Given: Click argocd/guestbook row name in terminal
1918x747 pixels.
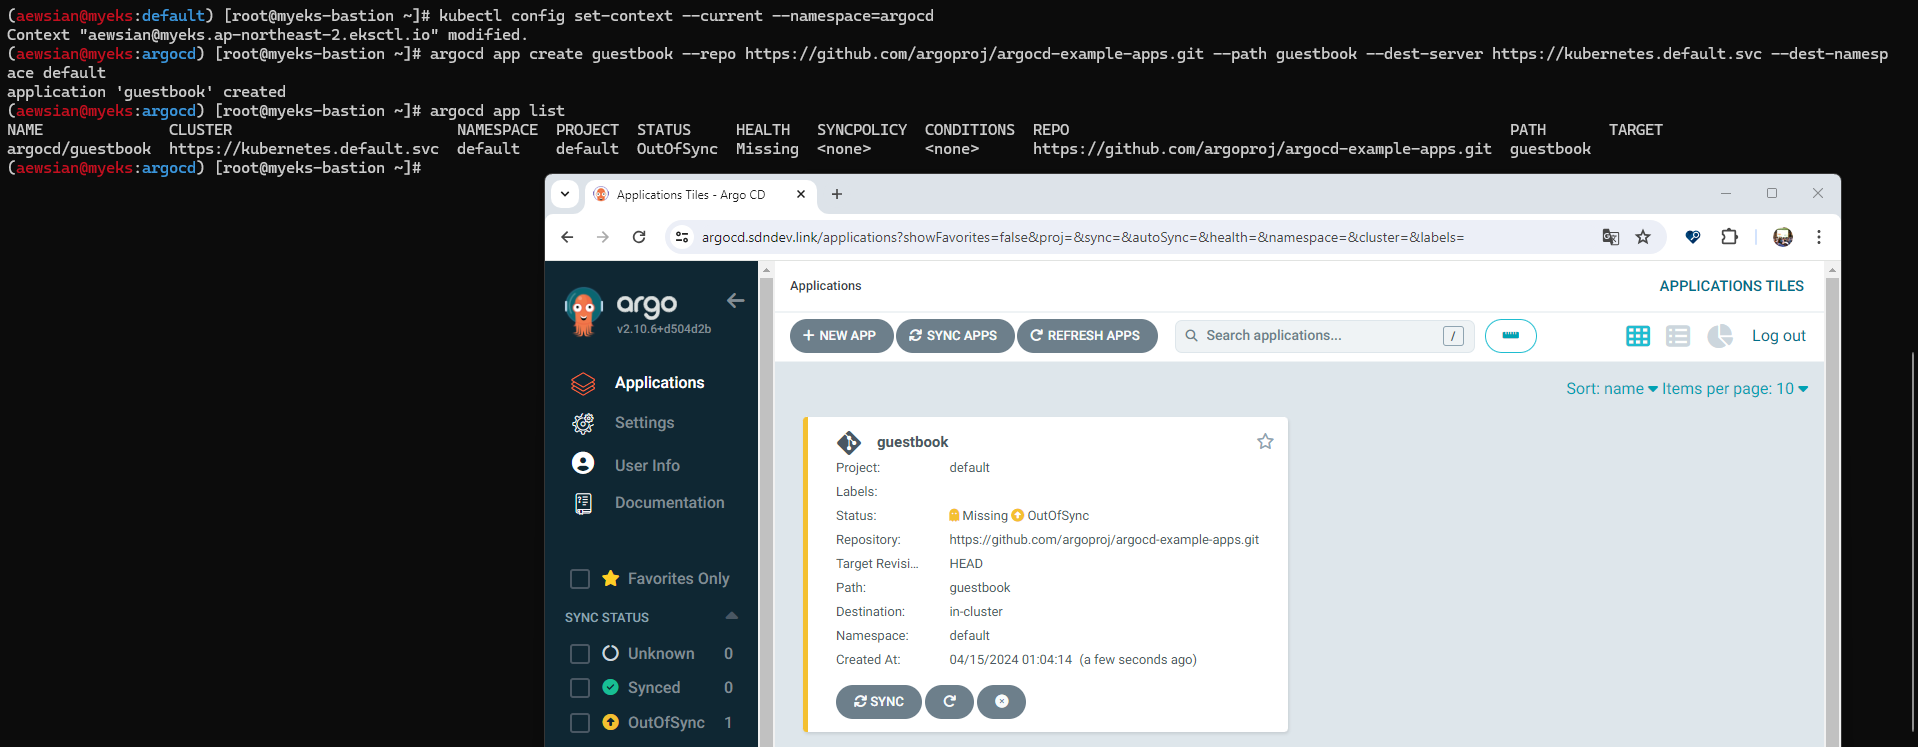Looking at the screenshot, I should [79, 149].
